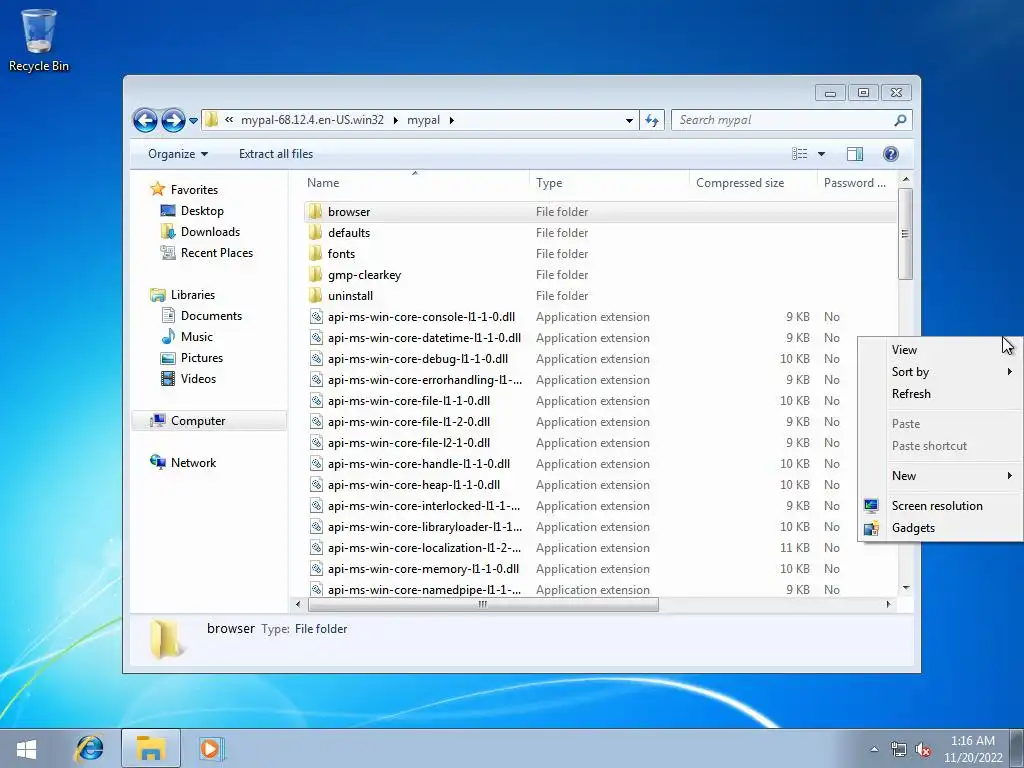Select api-ms-win-core-file-l2-1-0.dll file

point(409,443)
